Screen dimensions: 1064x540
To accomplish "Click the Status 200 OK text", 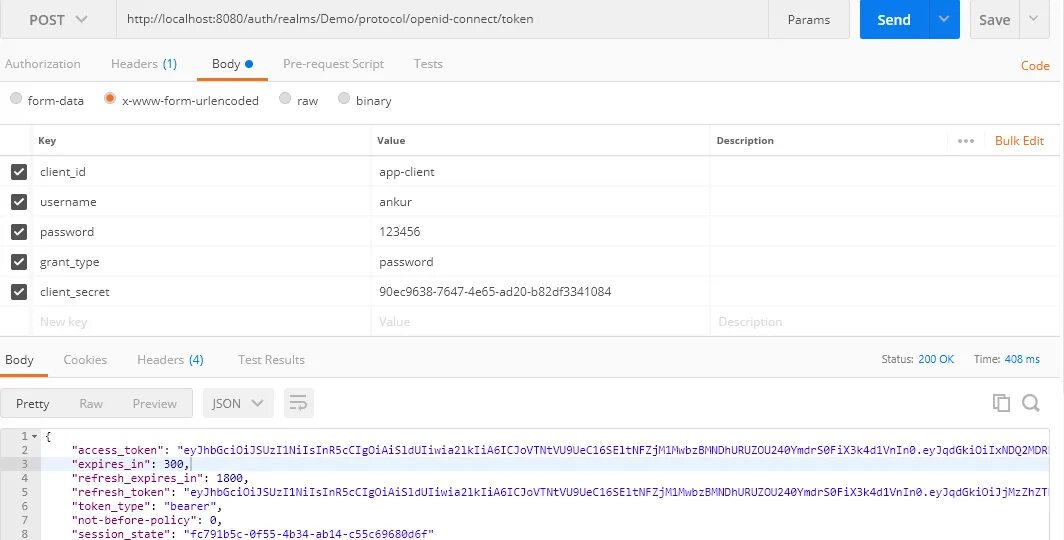I will (x=917, y=359).
